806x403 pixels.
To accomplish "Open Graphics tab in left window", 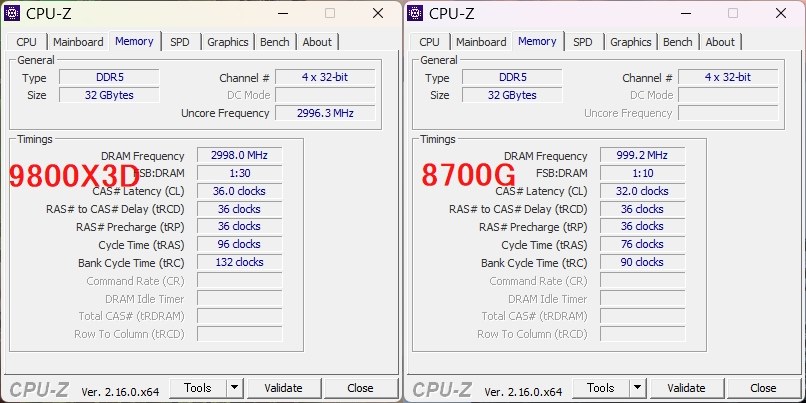I will tap(228, 42).
